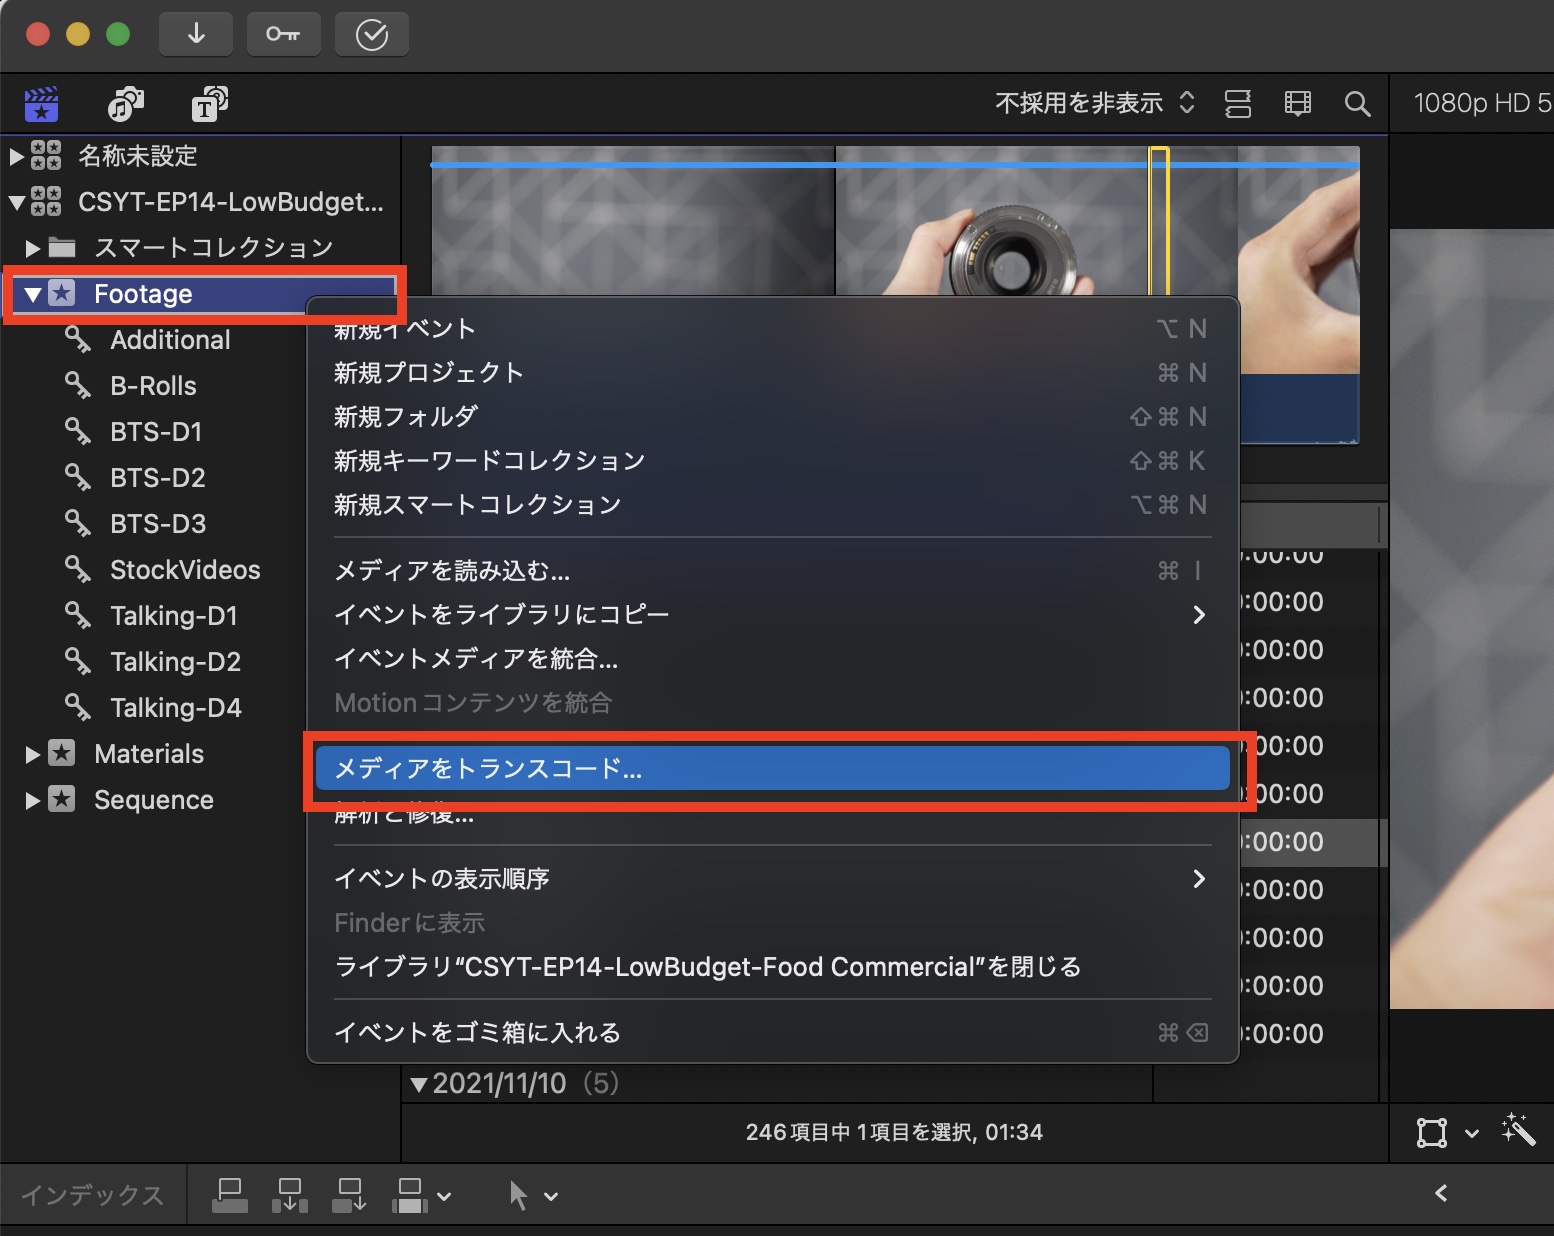Select the BTS-D1 keyword collection
Image resolution: width=1554 pixels, height=1236 pixels.
156,432
